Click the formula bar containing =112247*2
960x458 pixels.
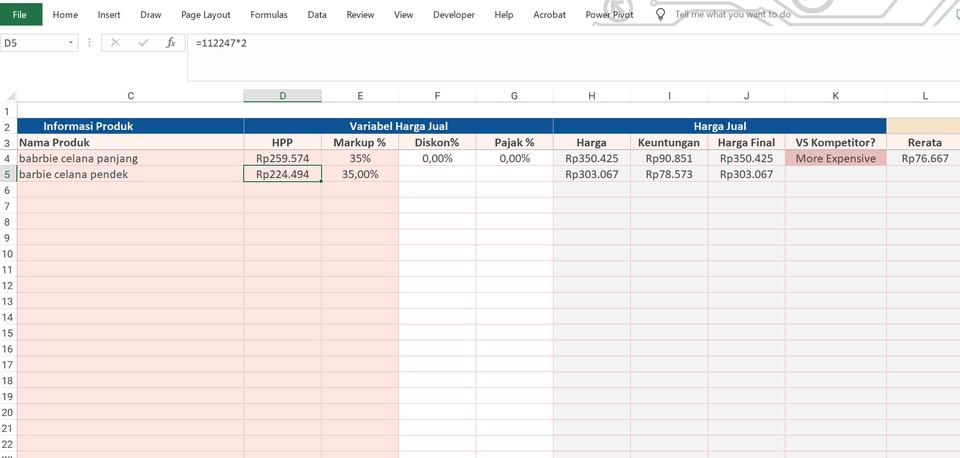[x=573, y=58]
